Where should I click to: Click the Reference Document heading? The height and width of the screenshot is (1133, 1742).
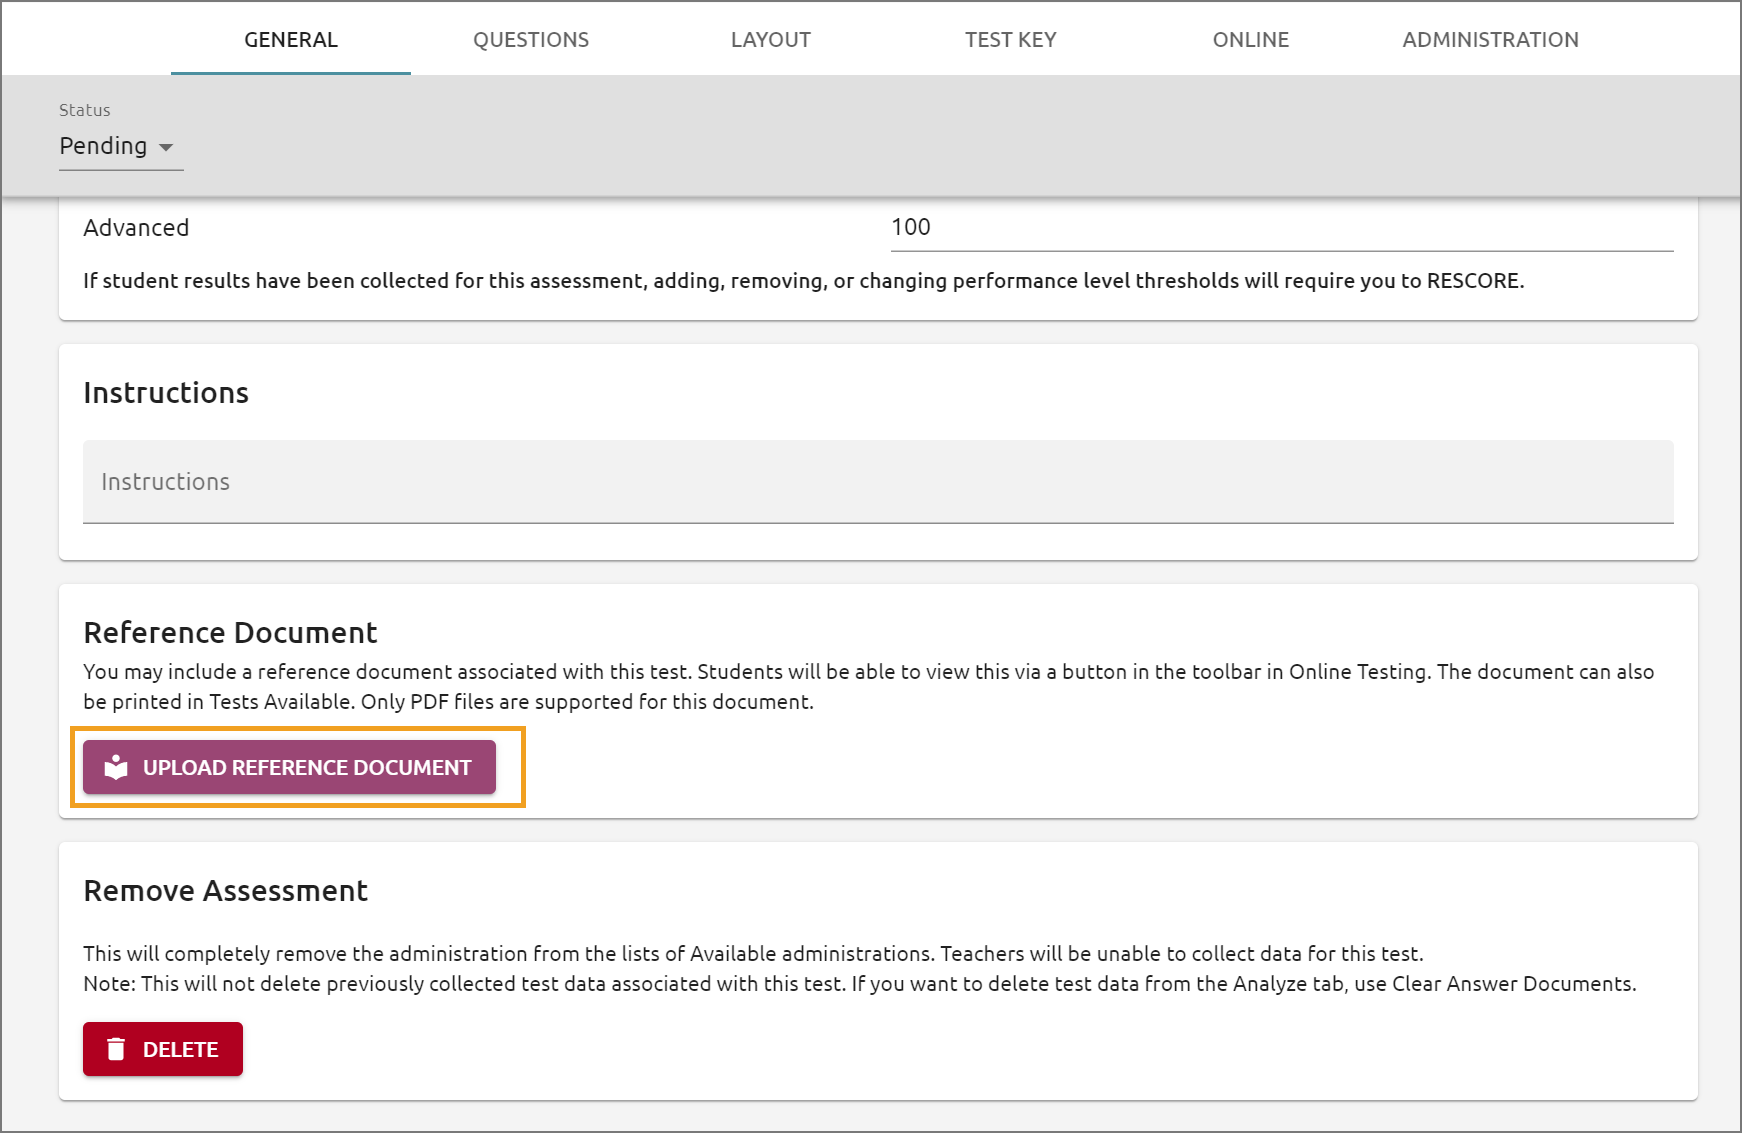(x=230, y=633)
